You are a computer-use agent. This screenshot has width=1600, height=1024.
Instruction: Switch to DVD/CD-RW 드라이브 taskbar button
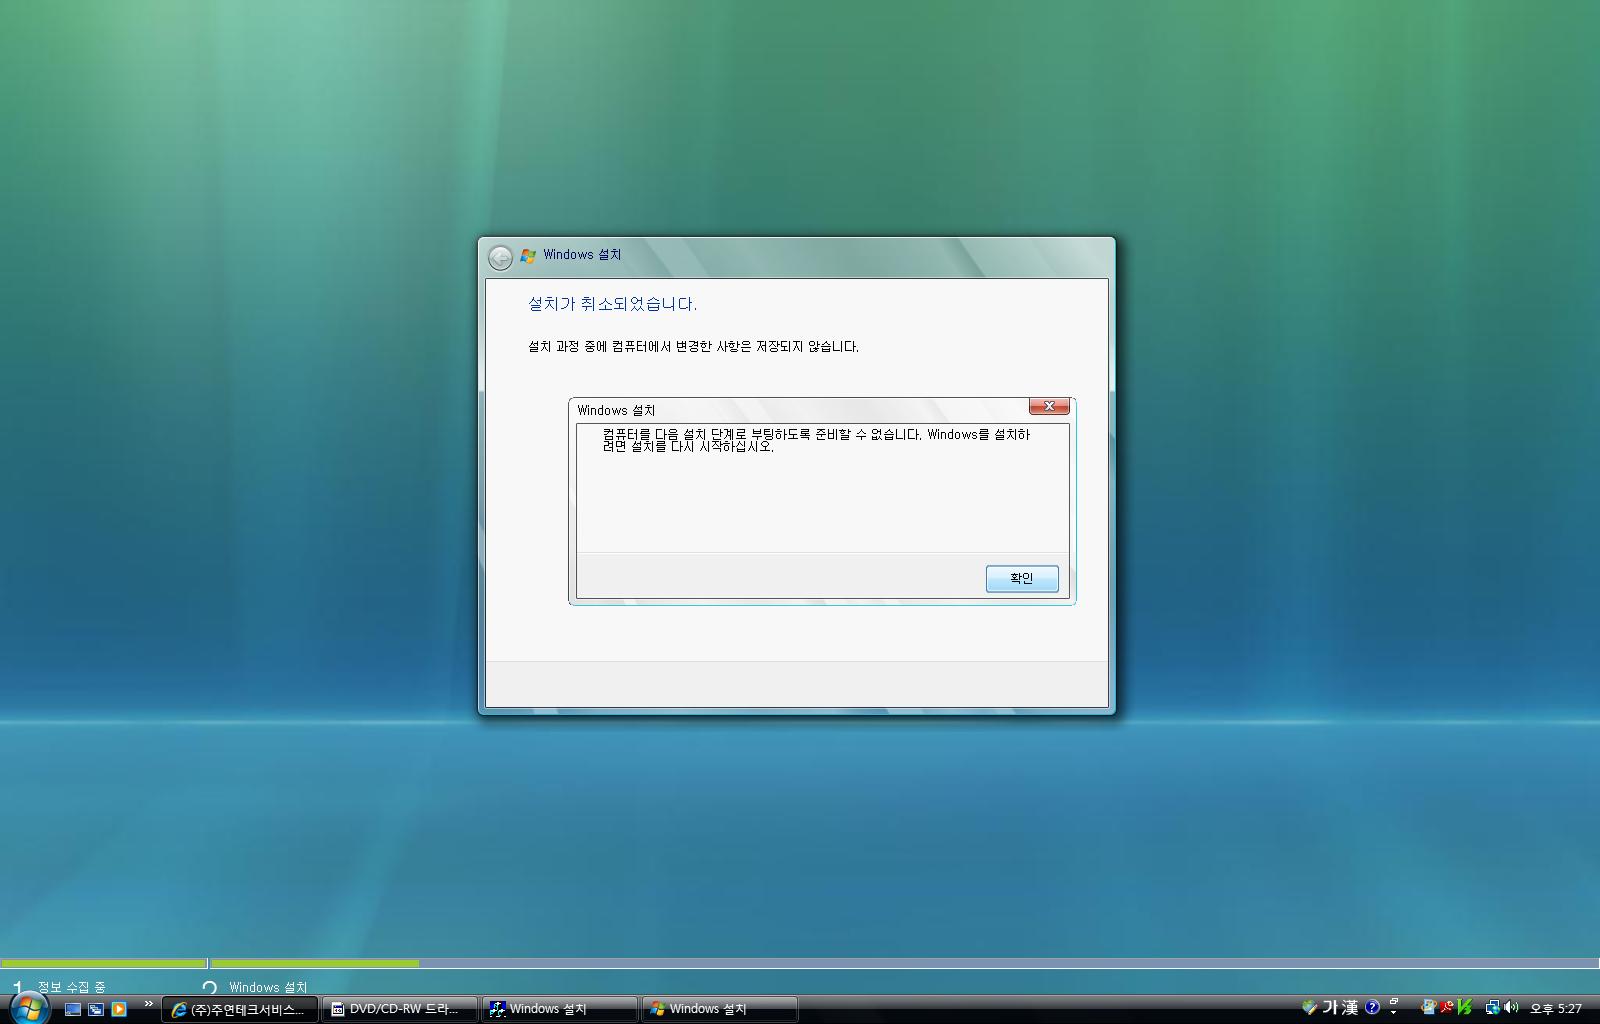(399, 1009)
